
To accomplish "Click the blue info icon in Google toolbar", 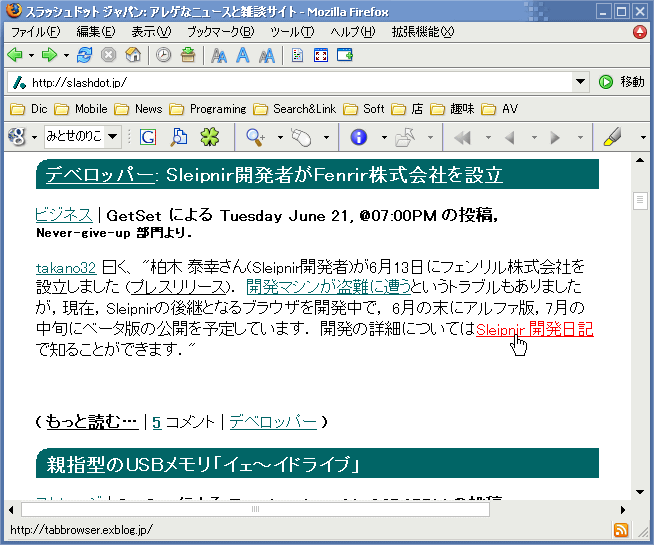I will pyautogui.click(x=359, y=137).
